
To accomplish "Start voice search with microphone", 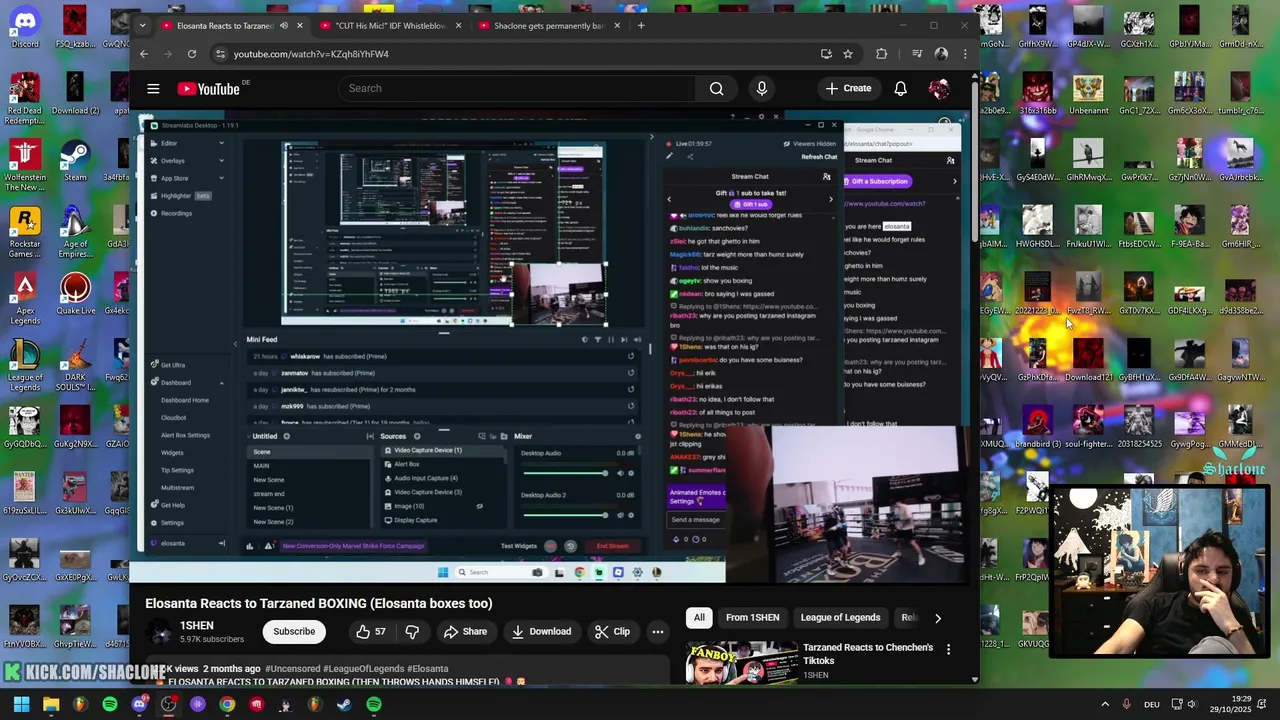I will (762, 88).
